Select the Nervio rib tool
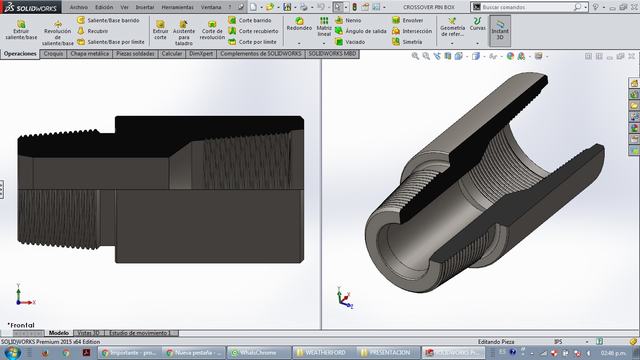 [348, 20]
